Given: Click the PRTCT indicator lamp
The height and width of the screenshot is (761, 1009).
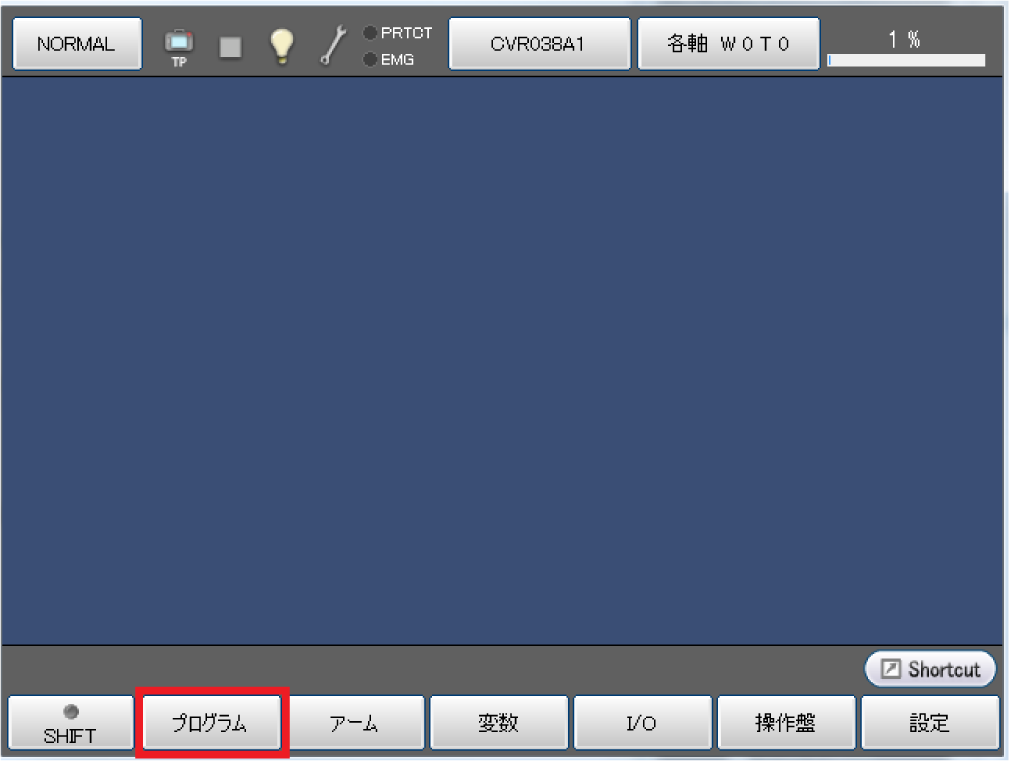Looking at the screenshot, I should click(x=370, y=32).
